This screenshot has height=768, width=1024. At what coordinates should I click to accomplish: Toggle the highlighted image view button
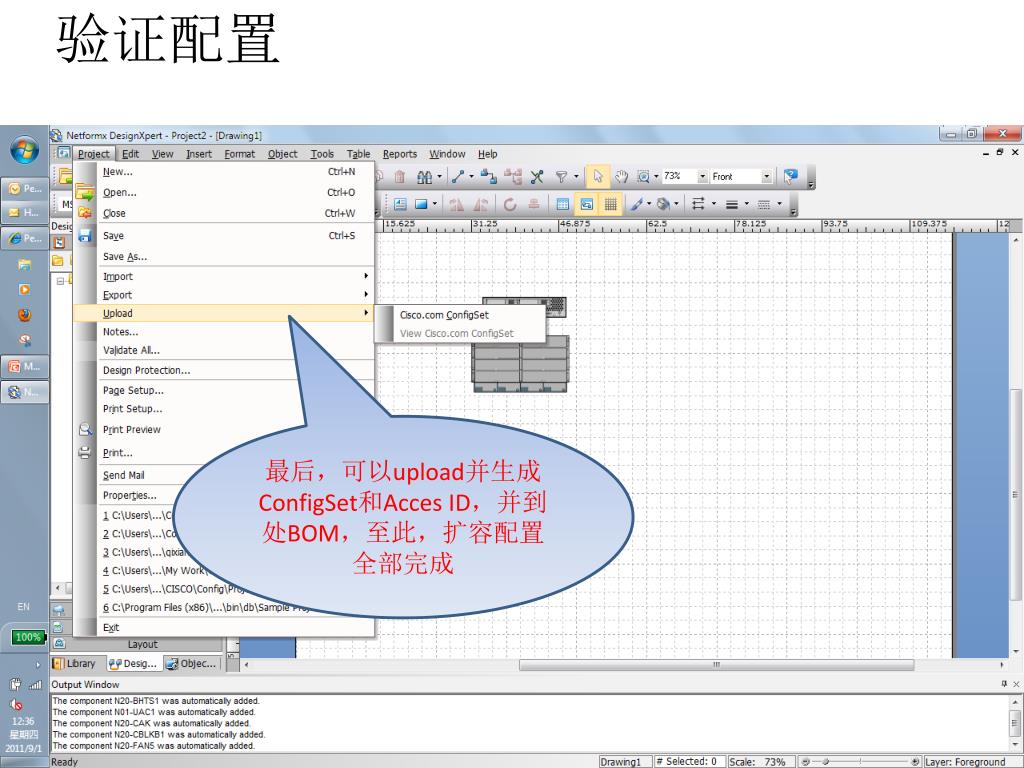(586, 204)
